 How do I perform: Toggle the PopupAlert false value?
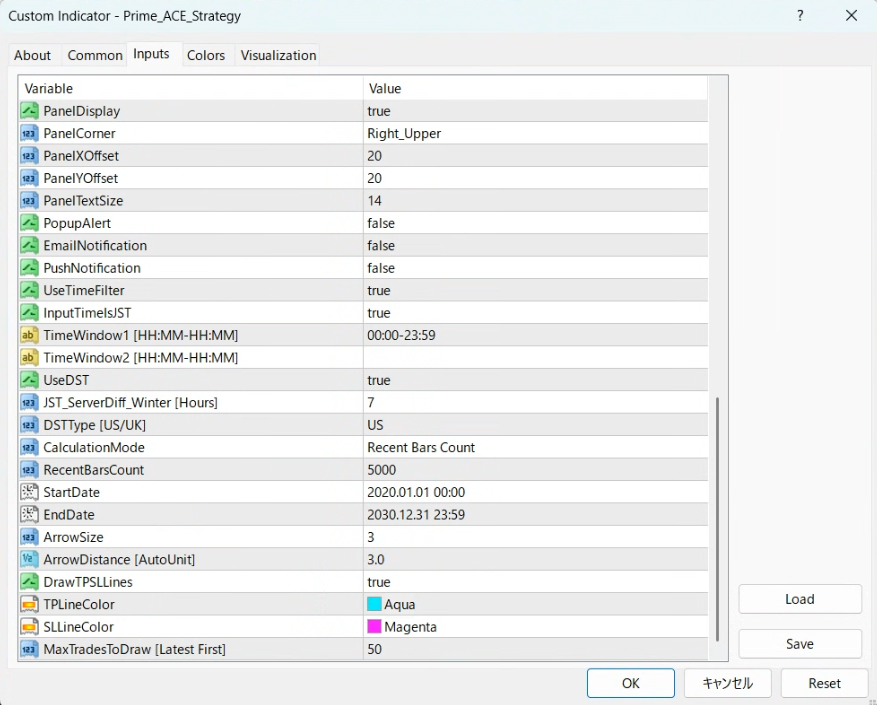[535, 223]
